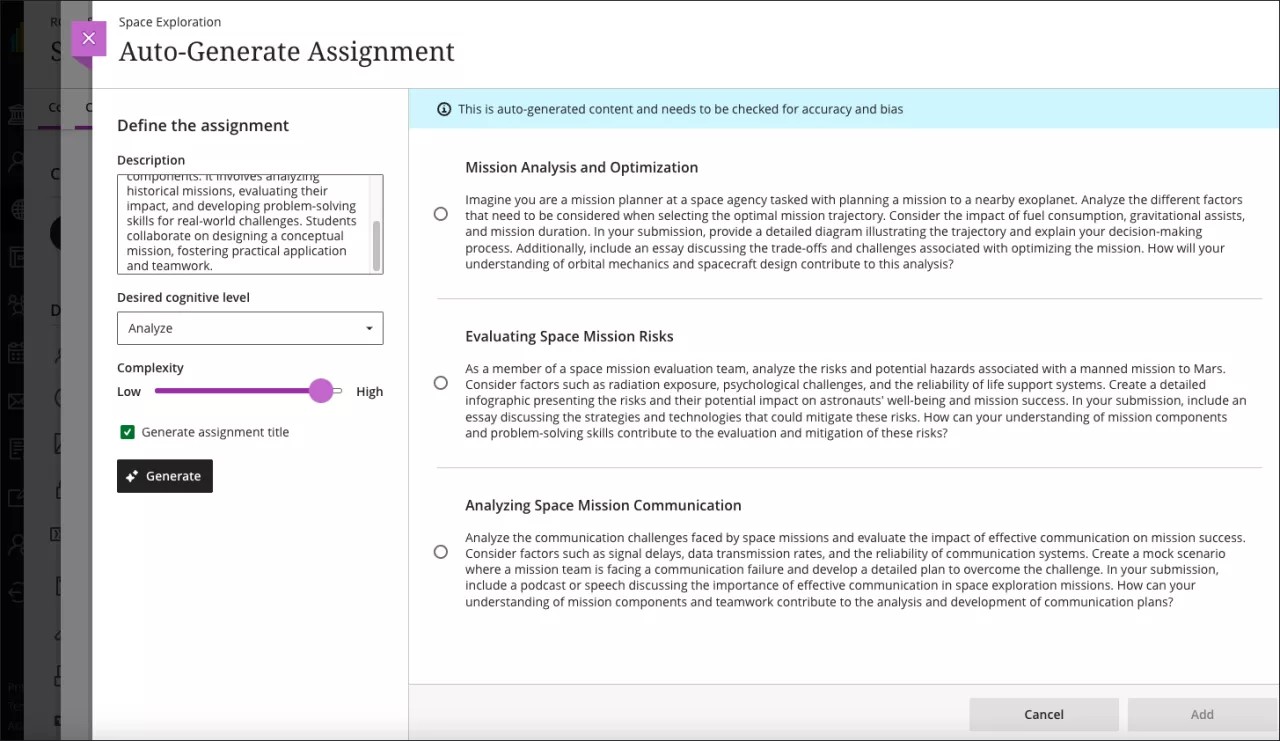
Task: Click the Organizations people icon in sidebar
Action: coord(17,303)
